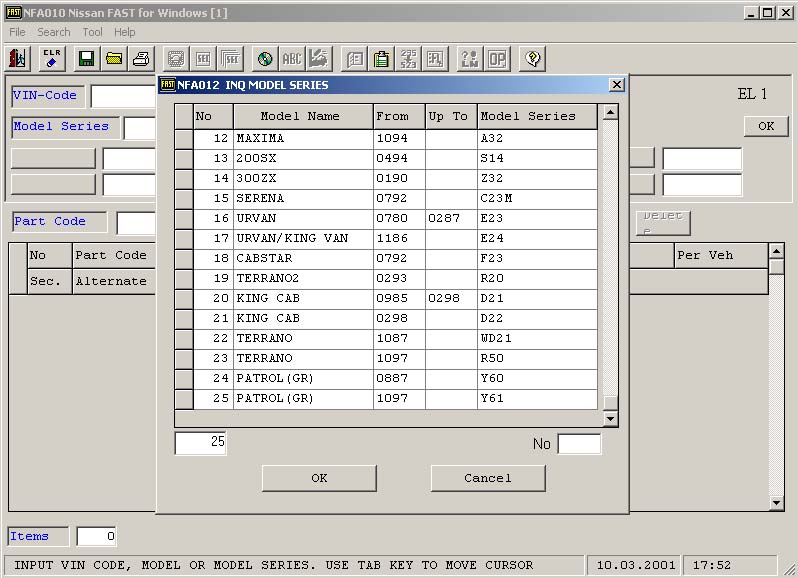
Task: Click the OP toolbar icon
Action: pyautogui.click(x=497, y=58)
